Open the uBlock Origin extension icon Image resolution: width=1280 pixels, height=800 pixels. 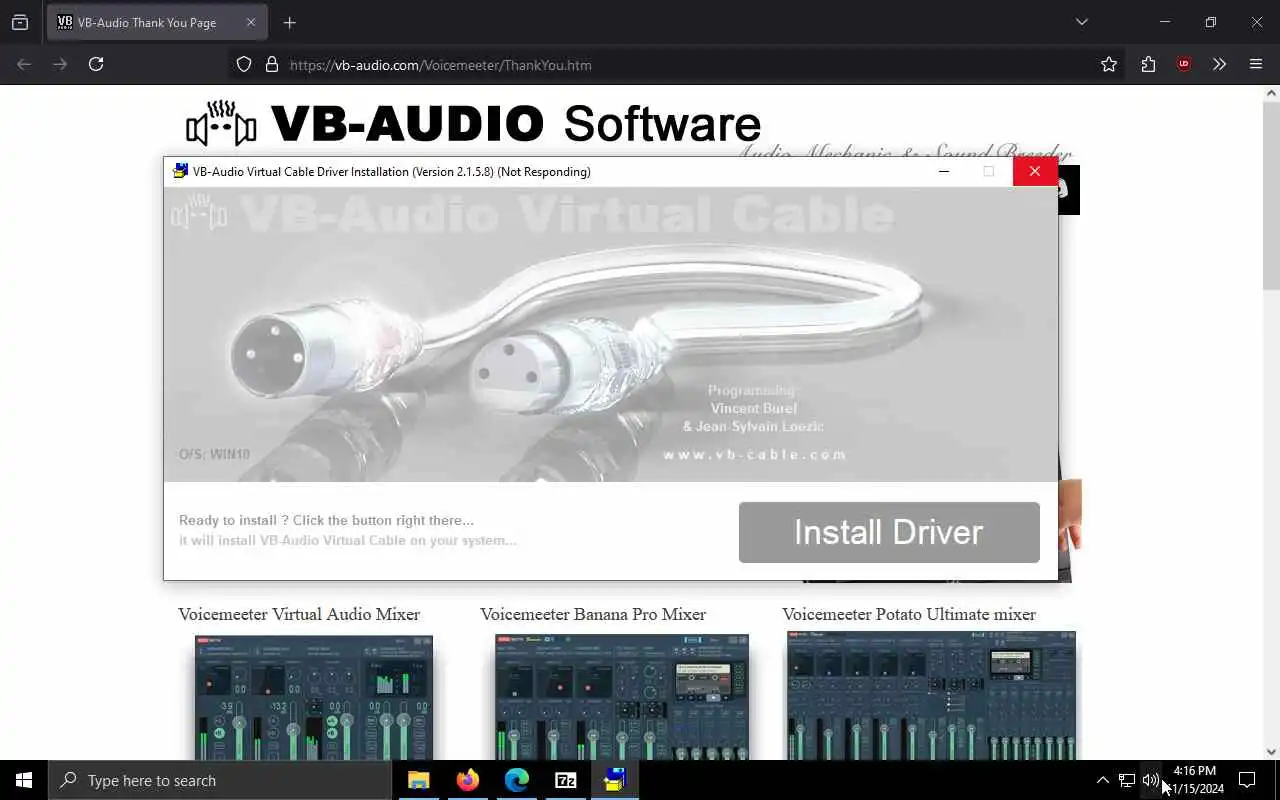1184,64
